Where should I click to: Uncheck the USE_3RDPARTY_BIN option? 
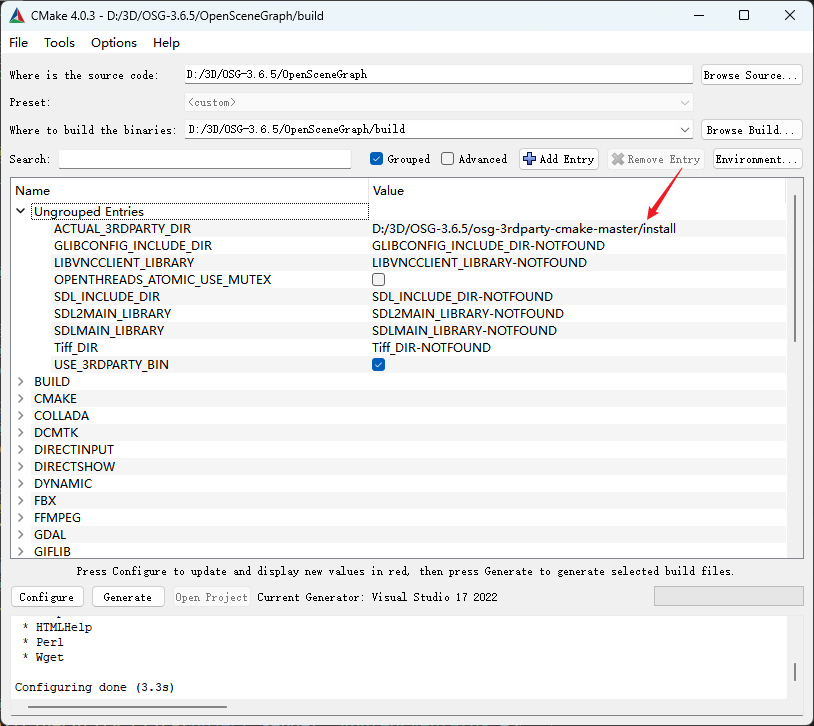pyautogui.click(x=378, y=365)
